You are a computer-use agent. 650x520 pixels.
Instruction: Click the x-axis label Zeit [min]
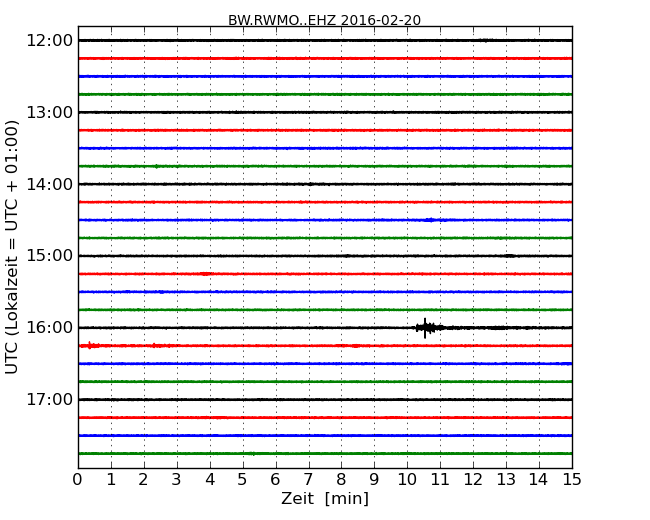coord(325,498)
